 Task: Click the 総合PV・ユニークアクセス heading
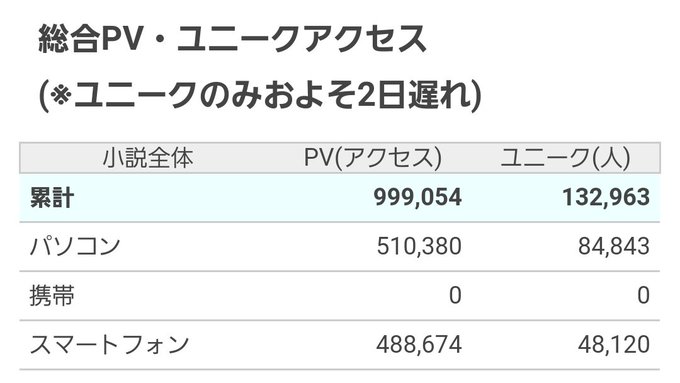coord(232,39)
